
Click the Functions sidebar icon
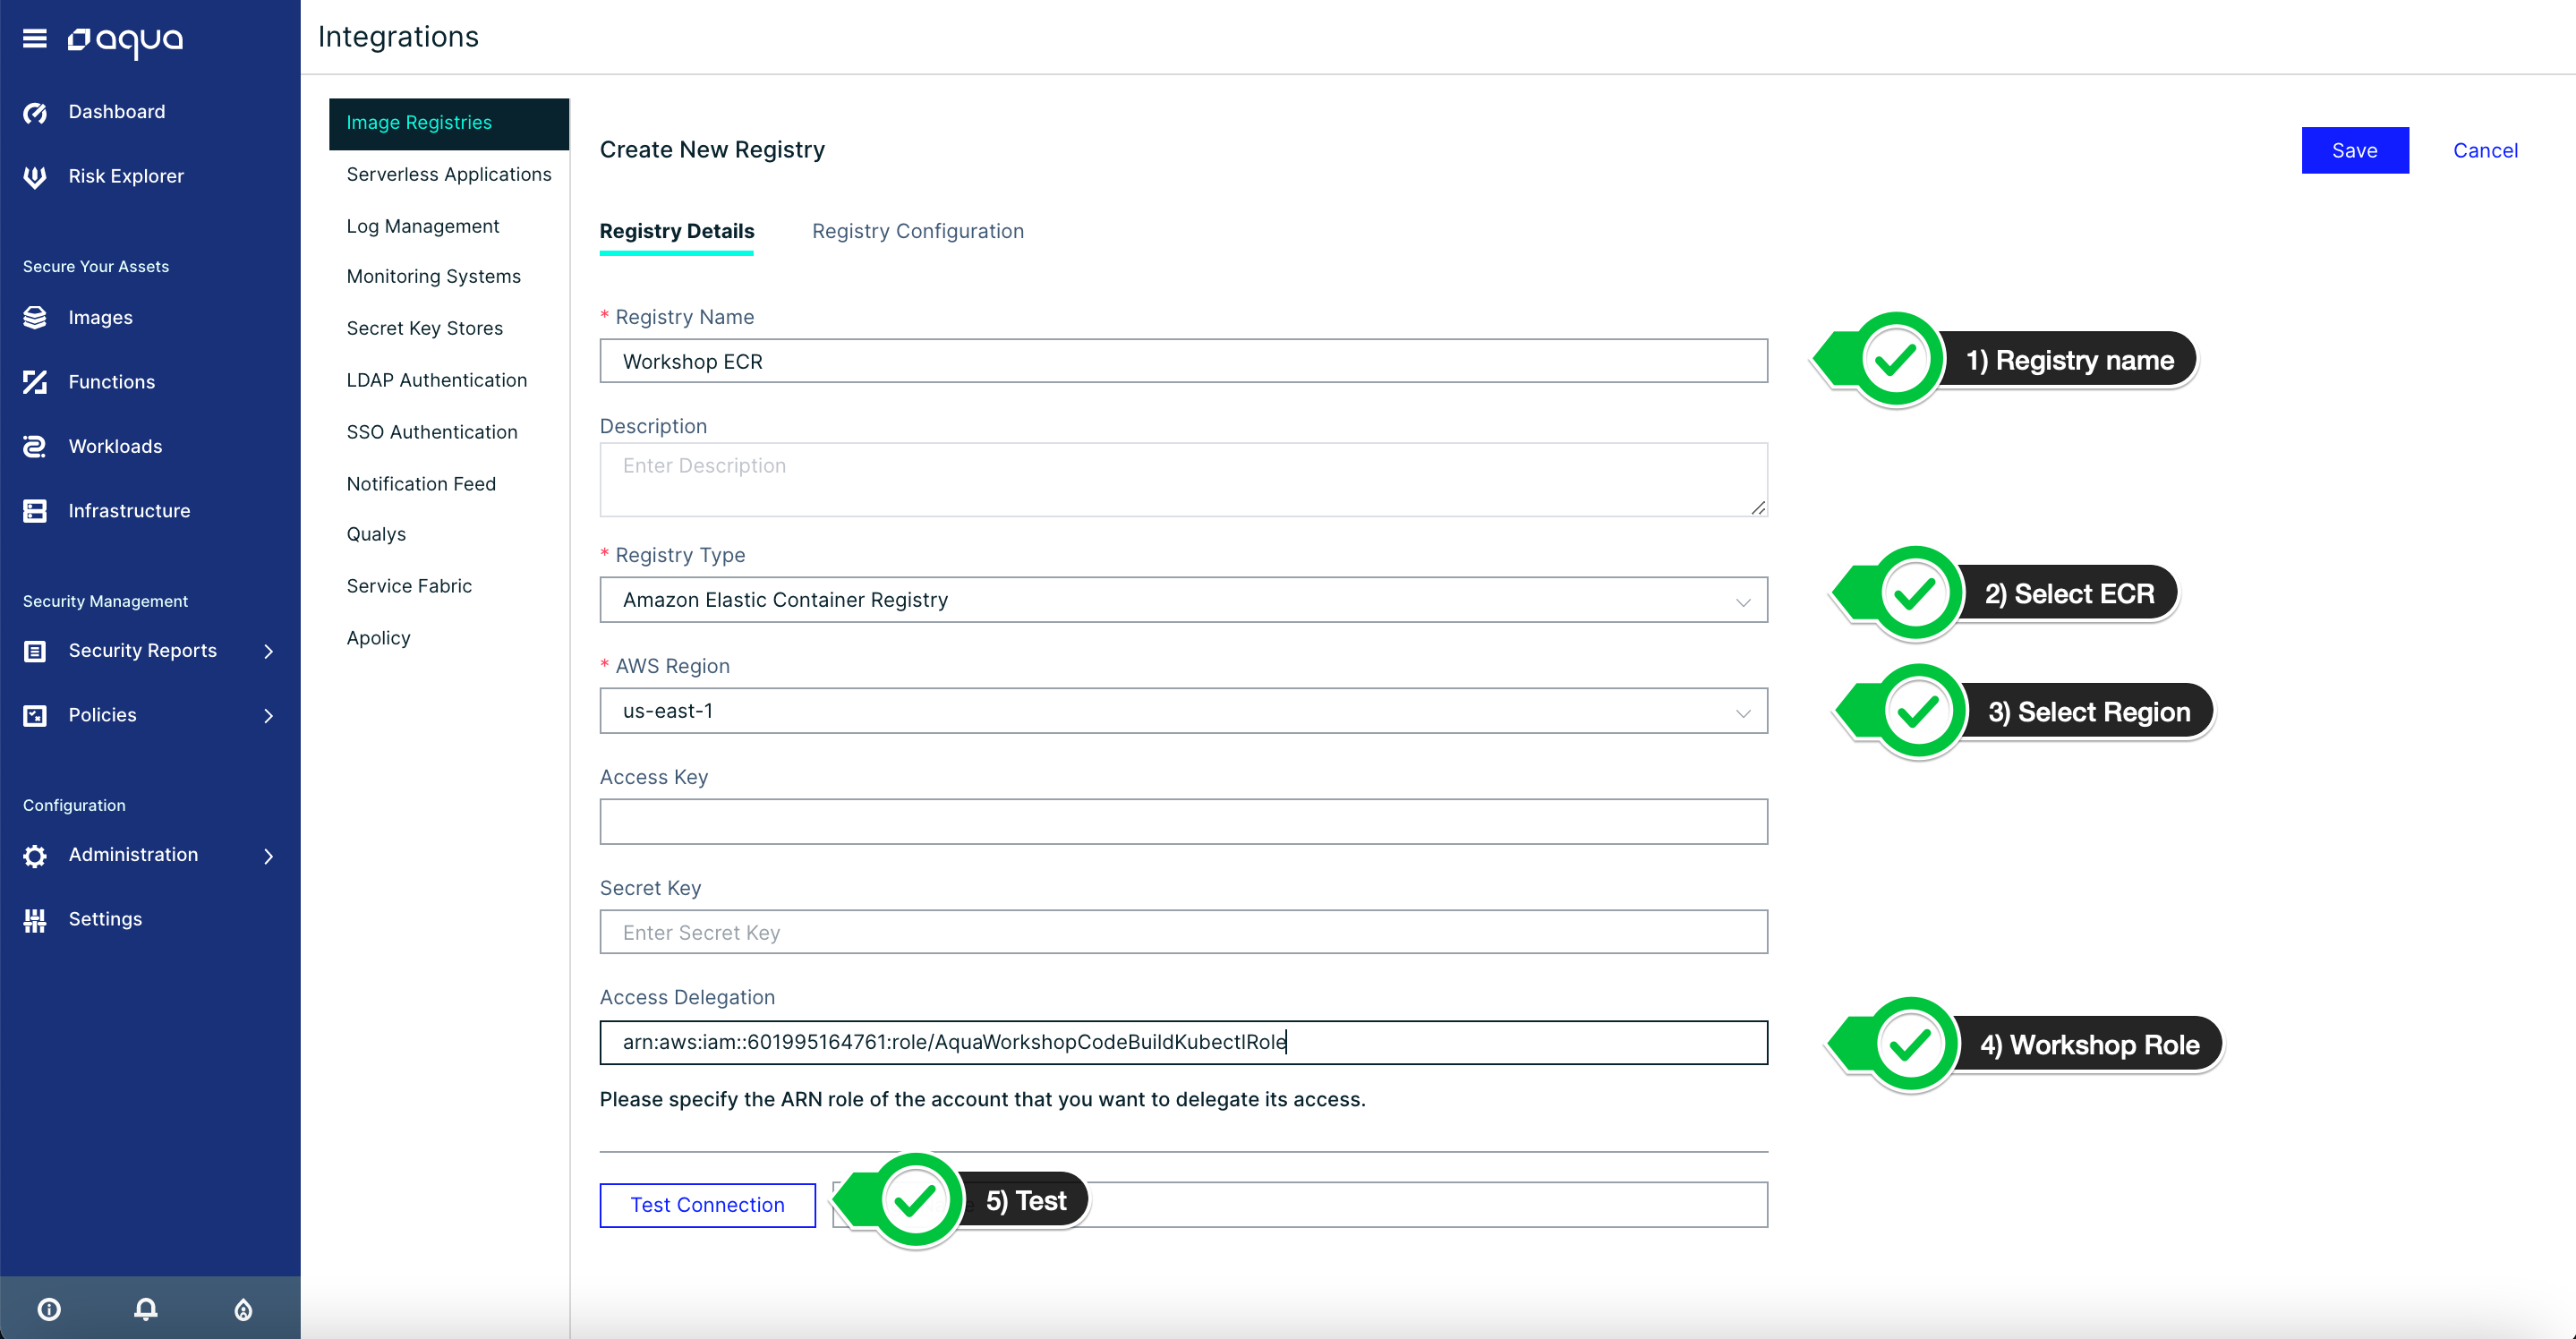(x=35, y=382)
